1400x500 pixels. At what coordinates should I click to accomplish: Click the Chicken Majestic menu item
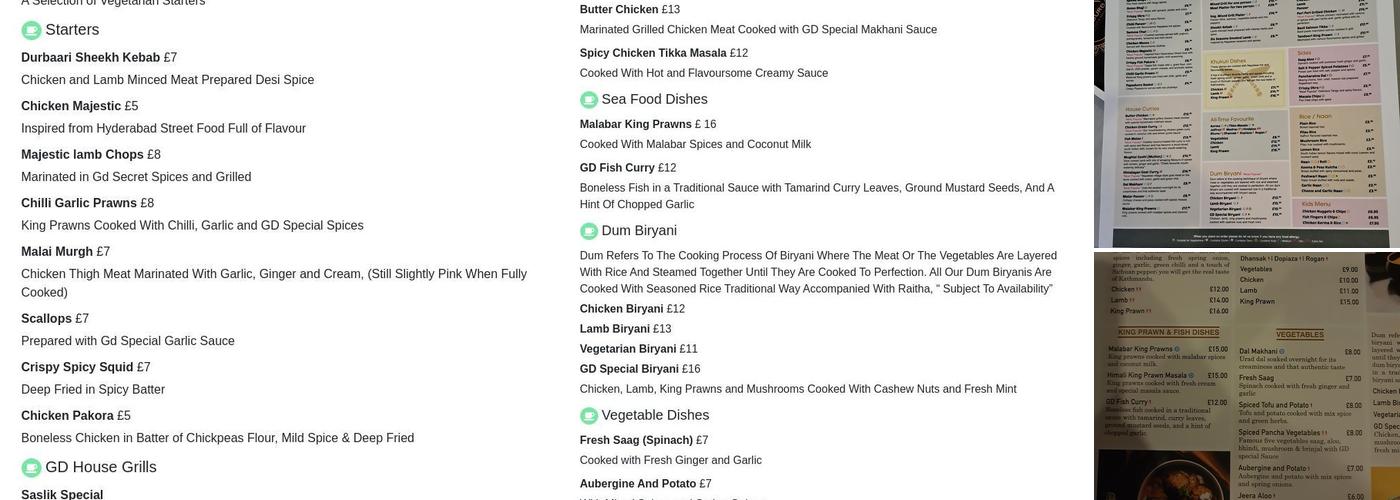(71, 106)
